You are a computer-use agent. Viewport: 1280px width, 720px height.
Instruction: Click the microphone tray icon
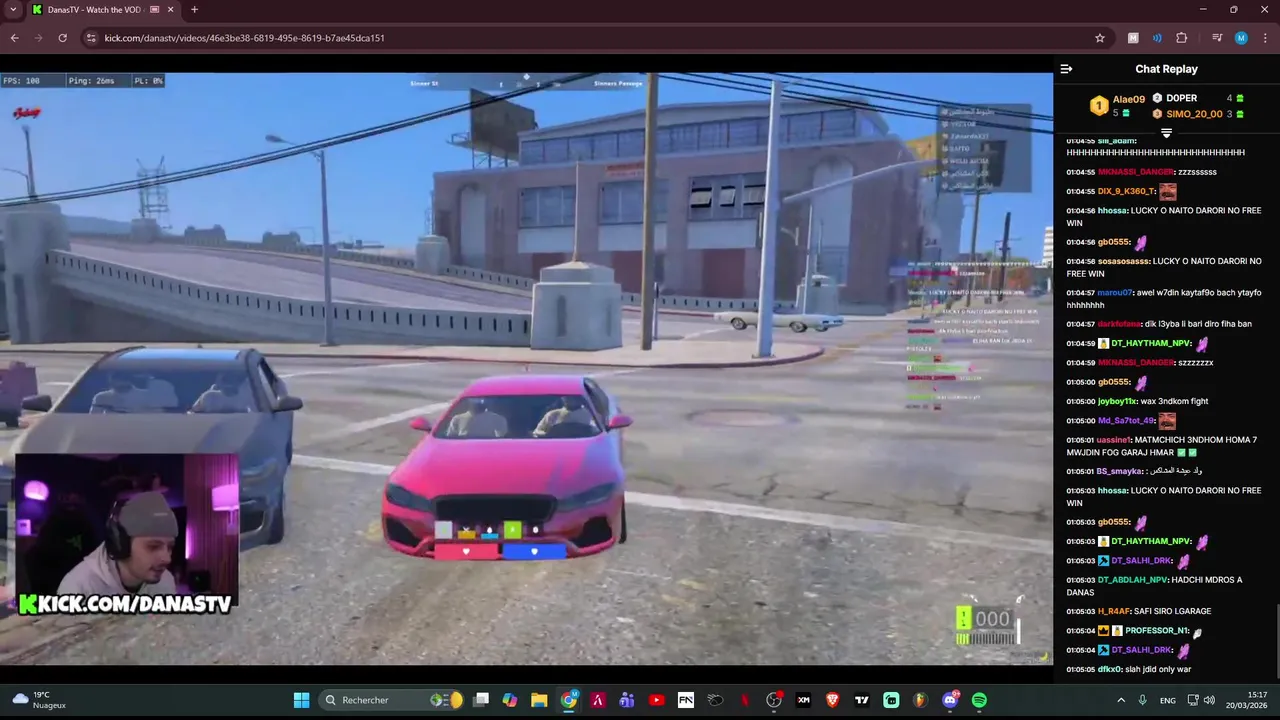pos(1142,700)
